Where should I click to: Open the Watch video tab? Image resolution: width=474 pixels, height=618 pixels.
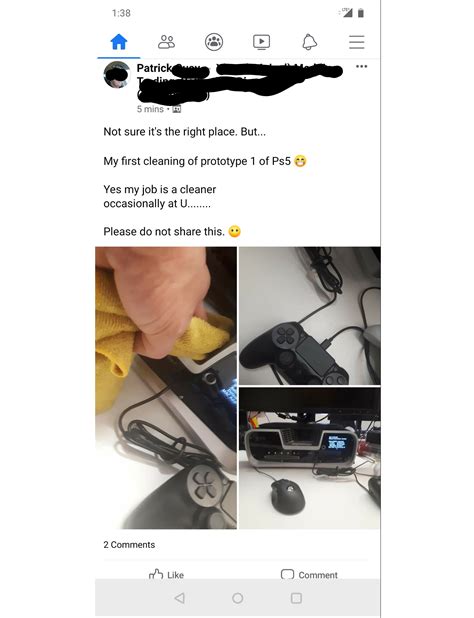(262, 42)
